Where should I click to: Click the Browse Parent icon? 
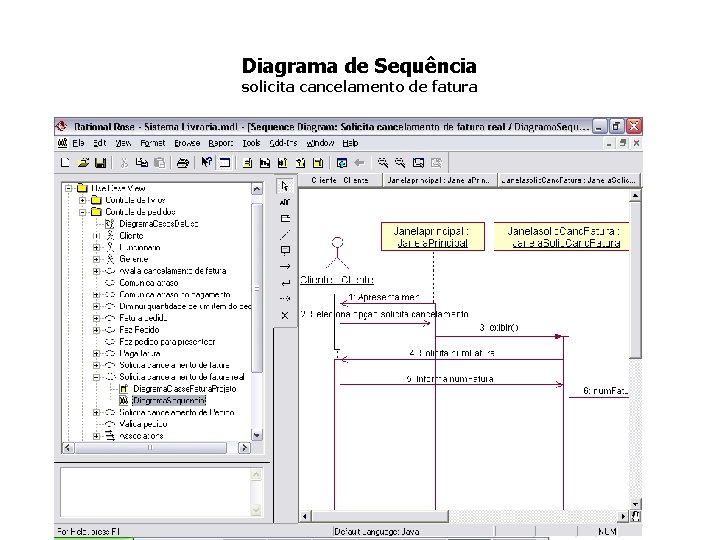point(342,162)
